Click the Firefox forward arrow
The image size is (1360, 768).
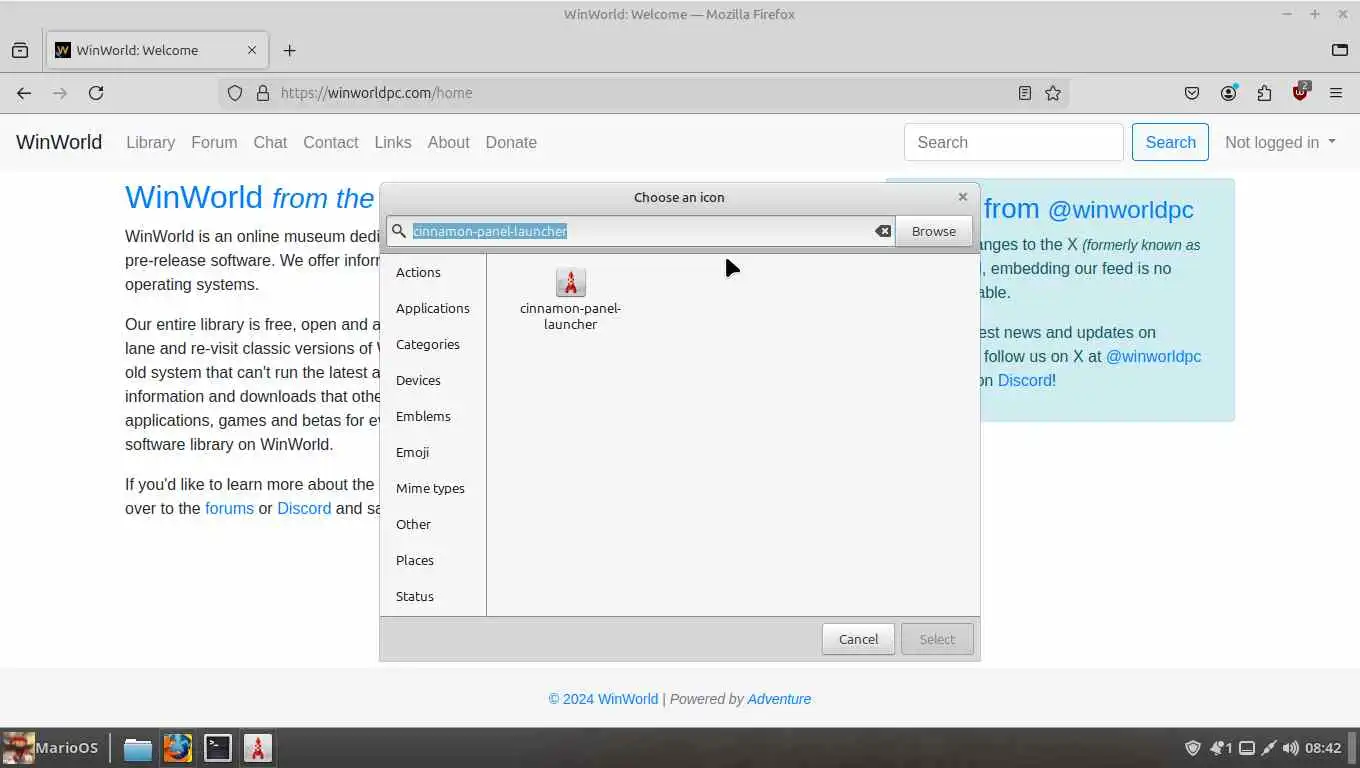(60, 93)
